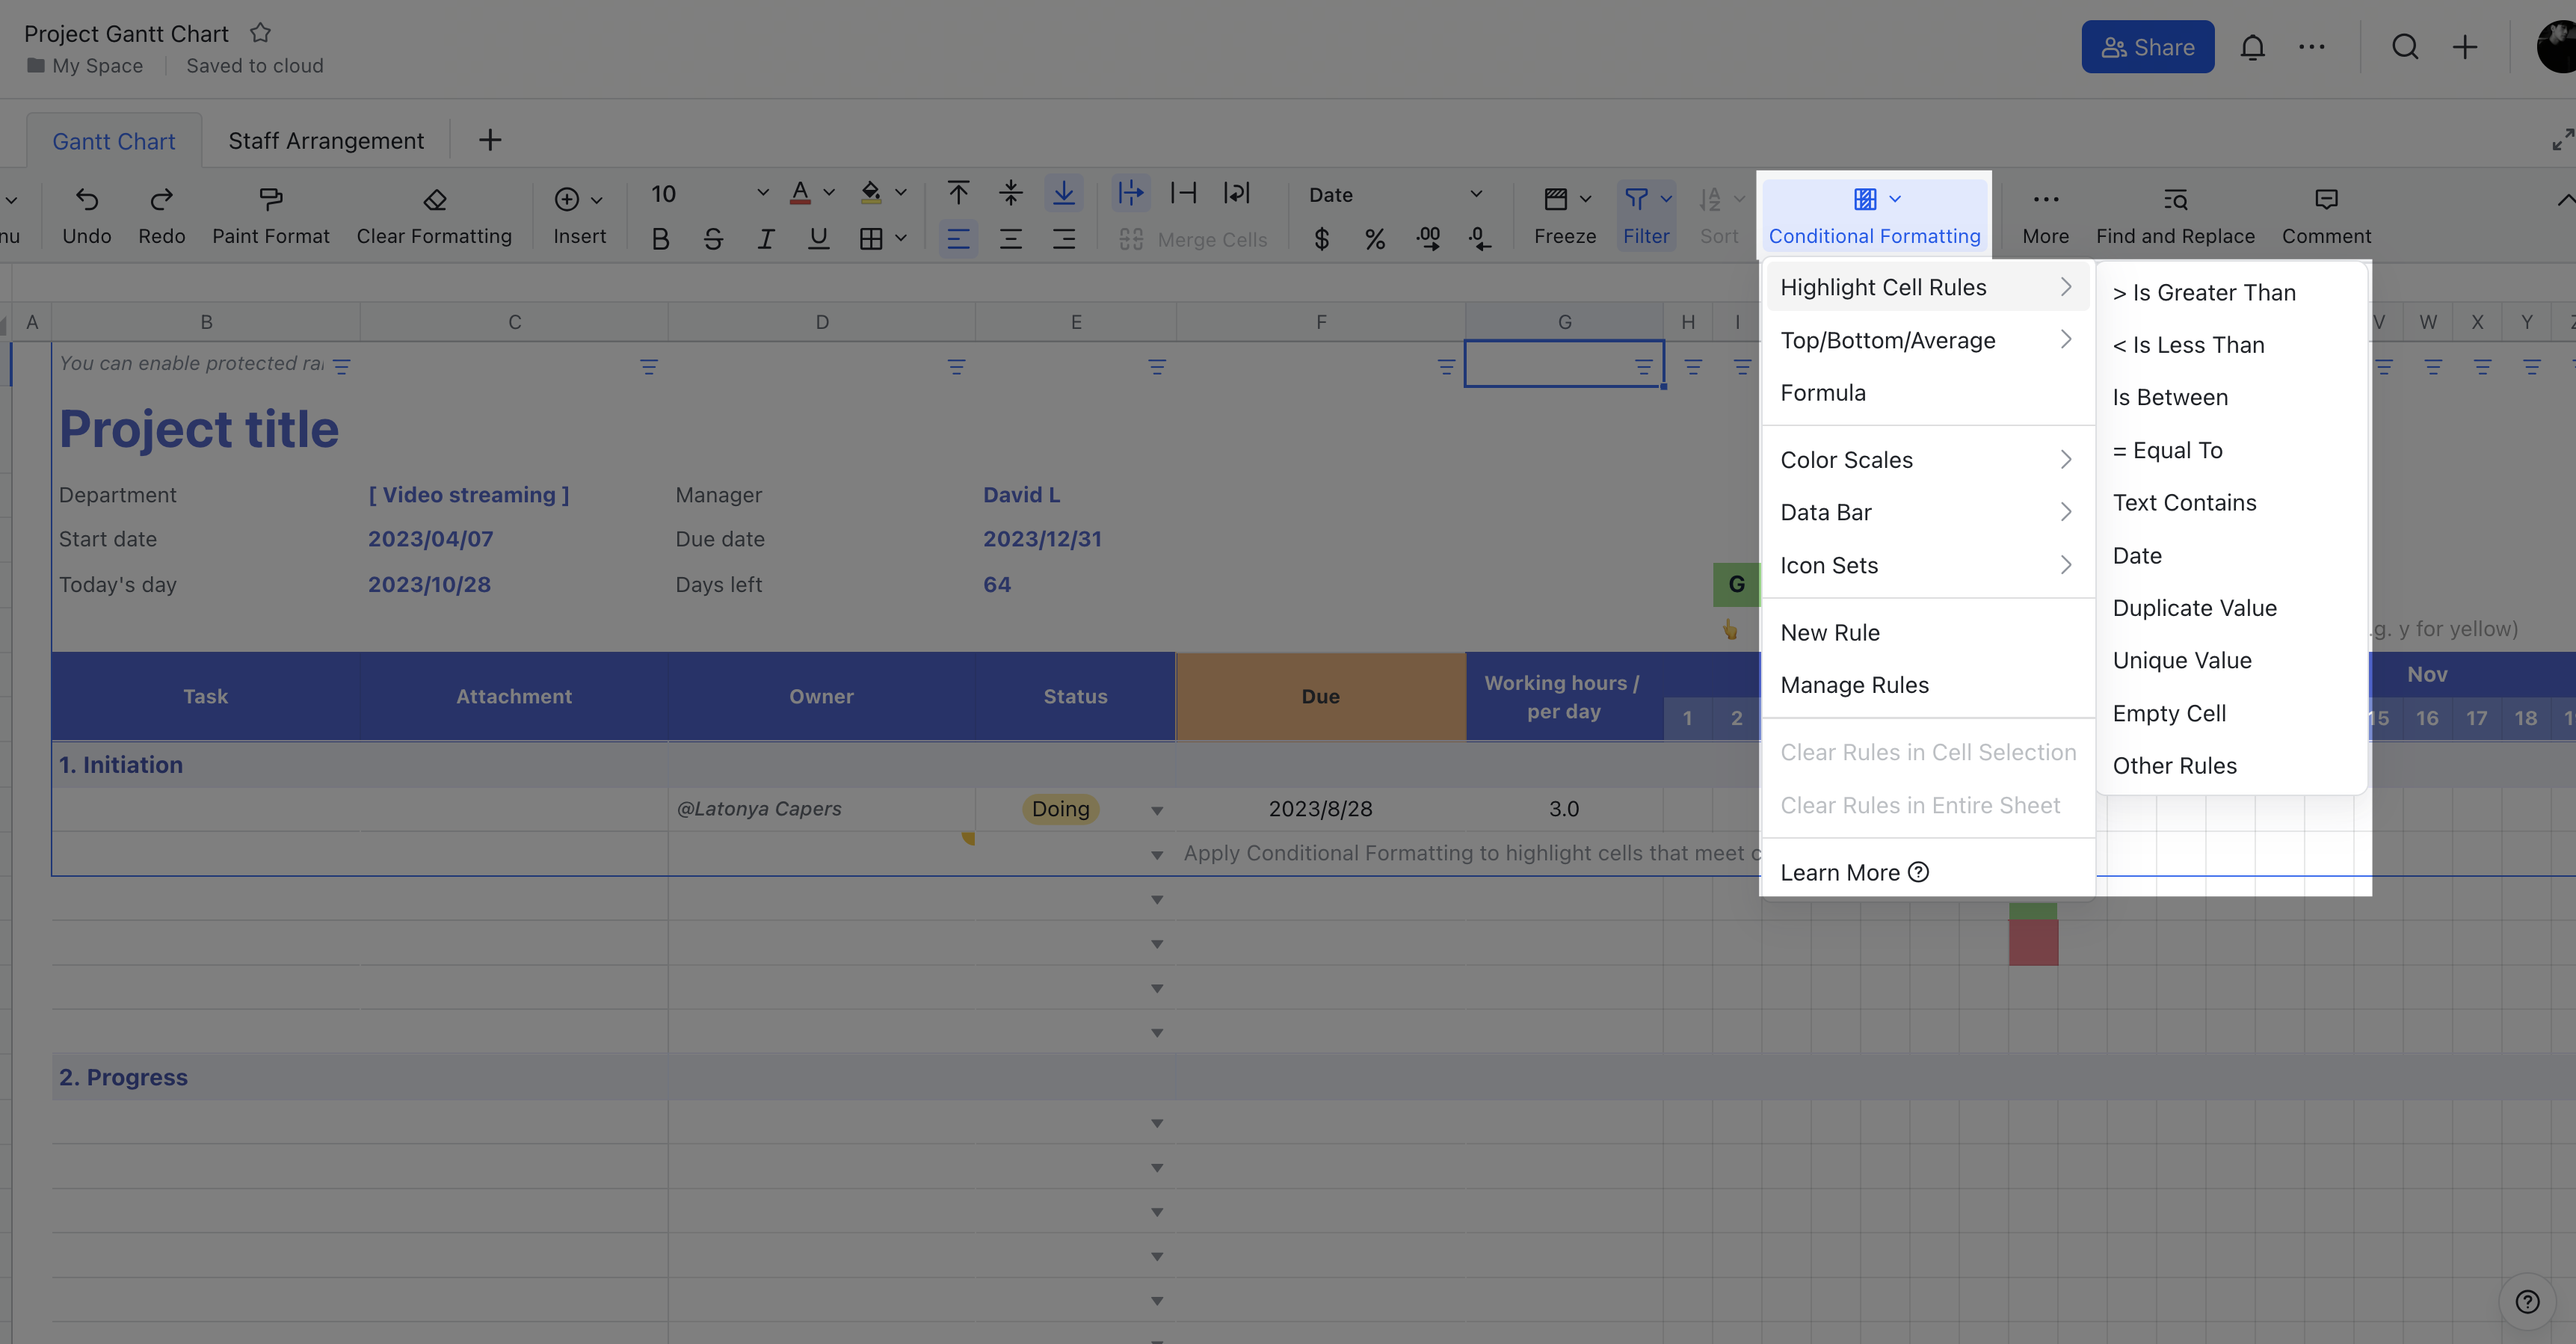Click the Merge Cells icon
This screenshot has width=2576, height=1344.
[1131, 239]
